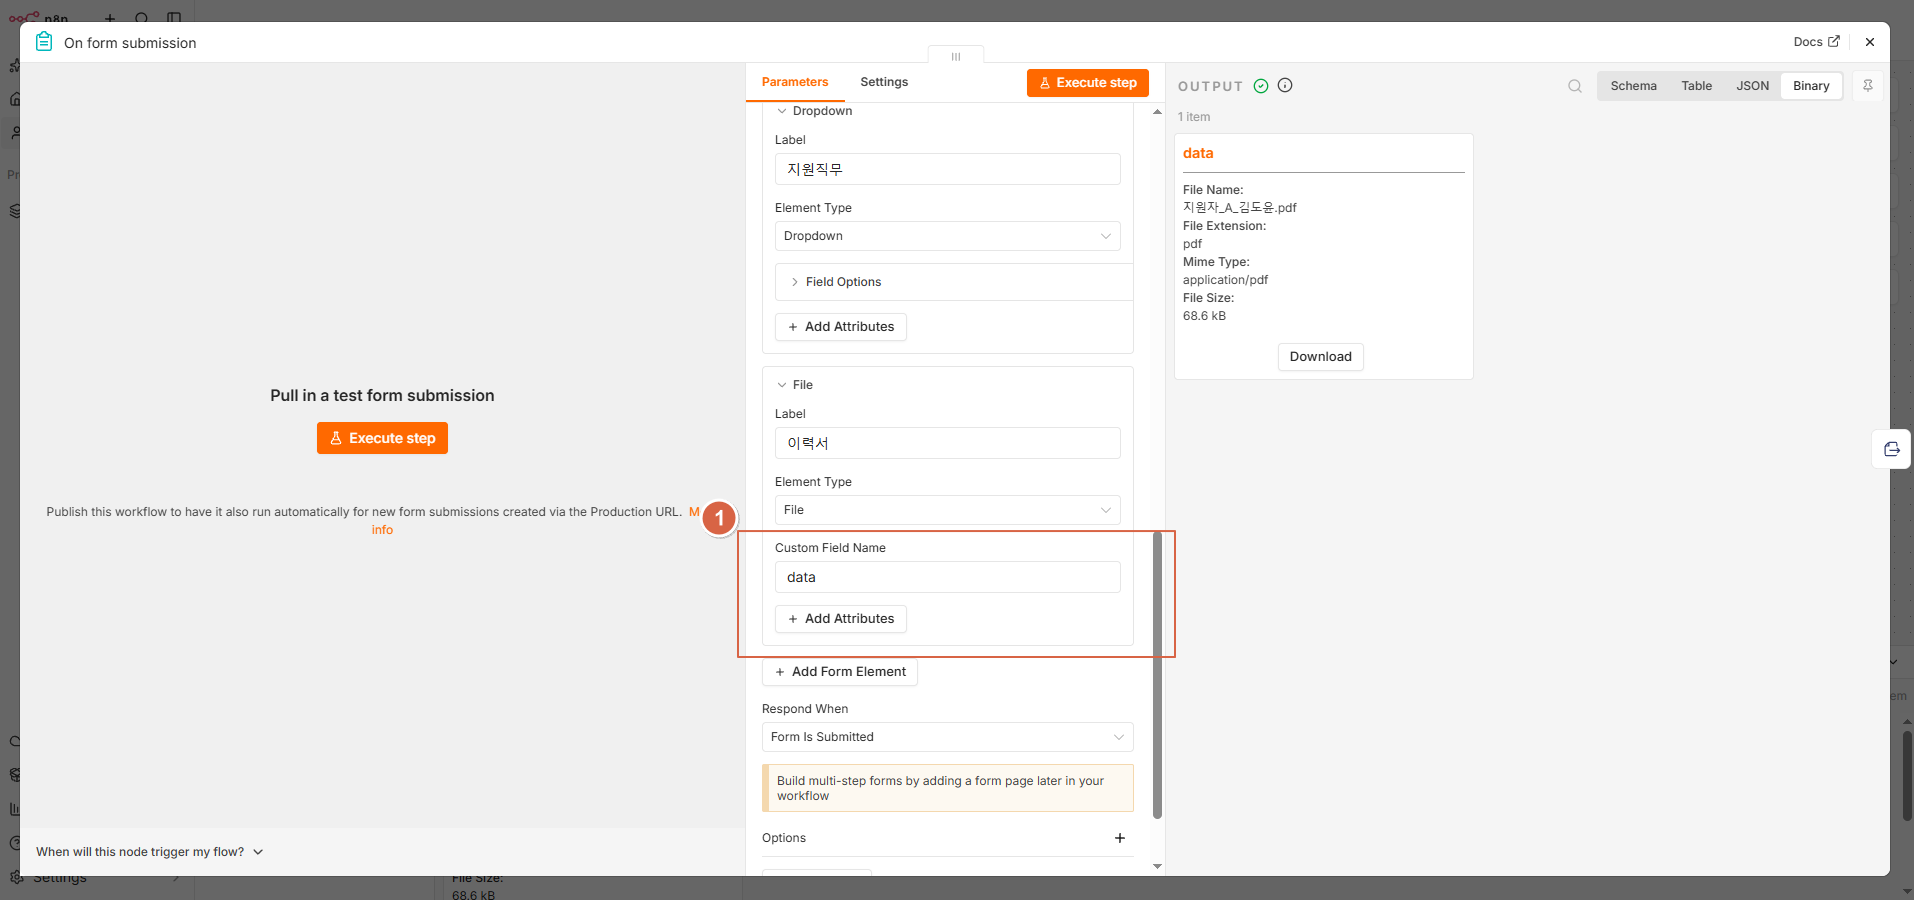Pin the output data
Viewport: 1914px width, 900px height.
(1868, 86)
